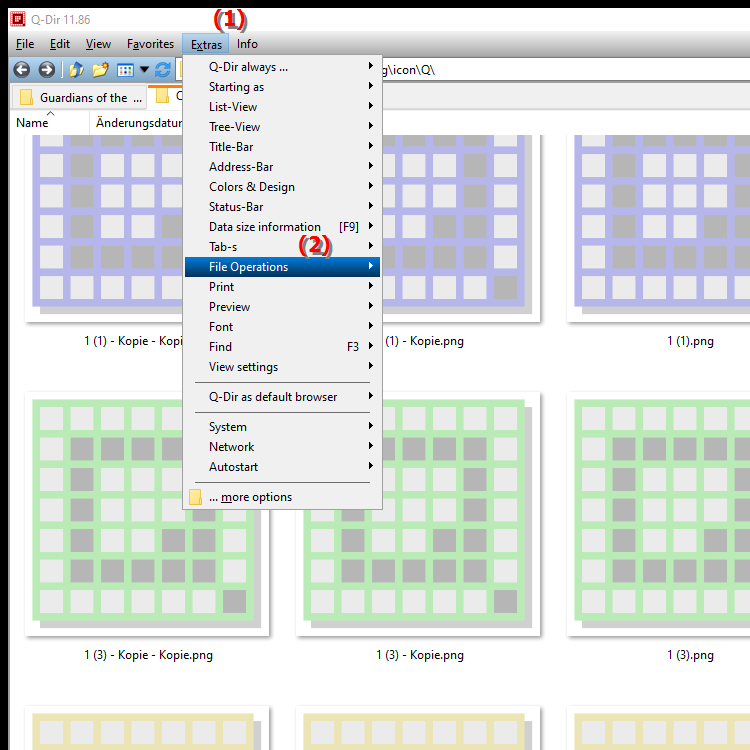The image size is (750, 750).
Task: Click the Extras menu
Action: tap(206, 44)
